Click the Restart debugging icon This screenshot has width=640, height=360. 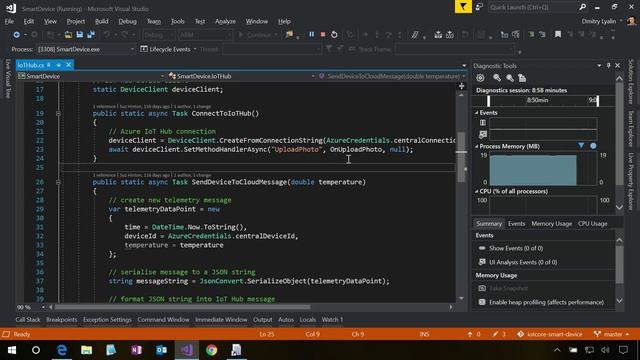tap(334, 35)
